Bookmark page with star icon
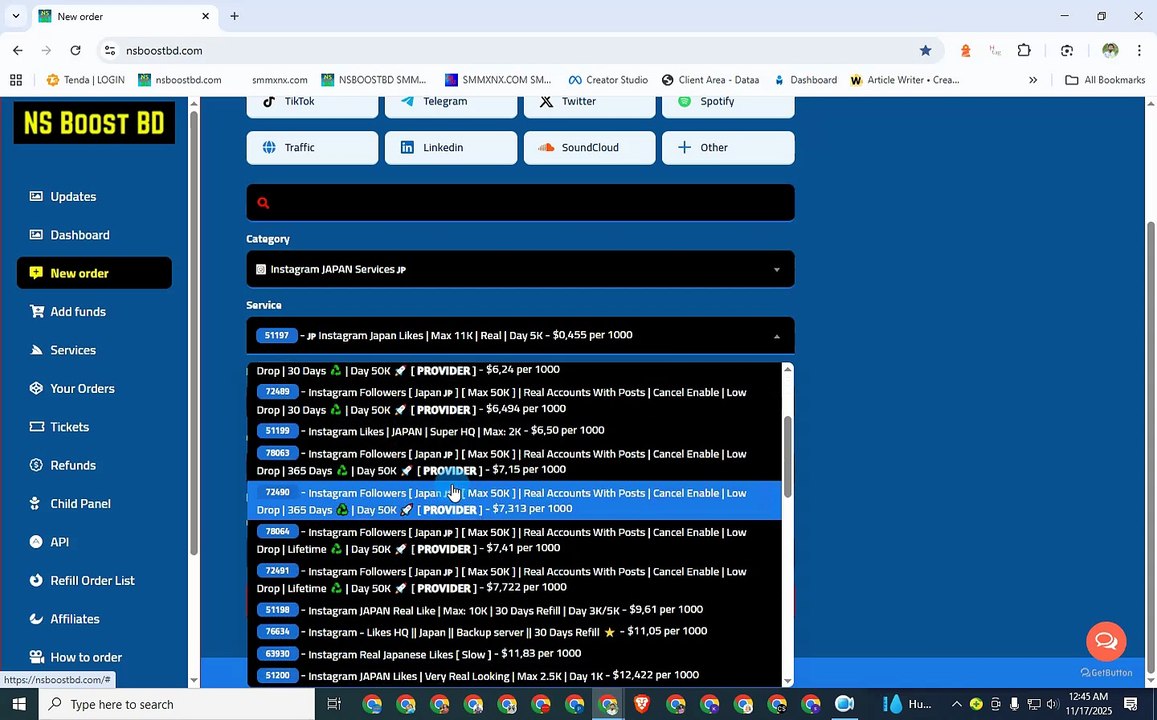1157x720 pixels. (x=925, y=50)
